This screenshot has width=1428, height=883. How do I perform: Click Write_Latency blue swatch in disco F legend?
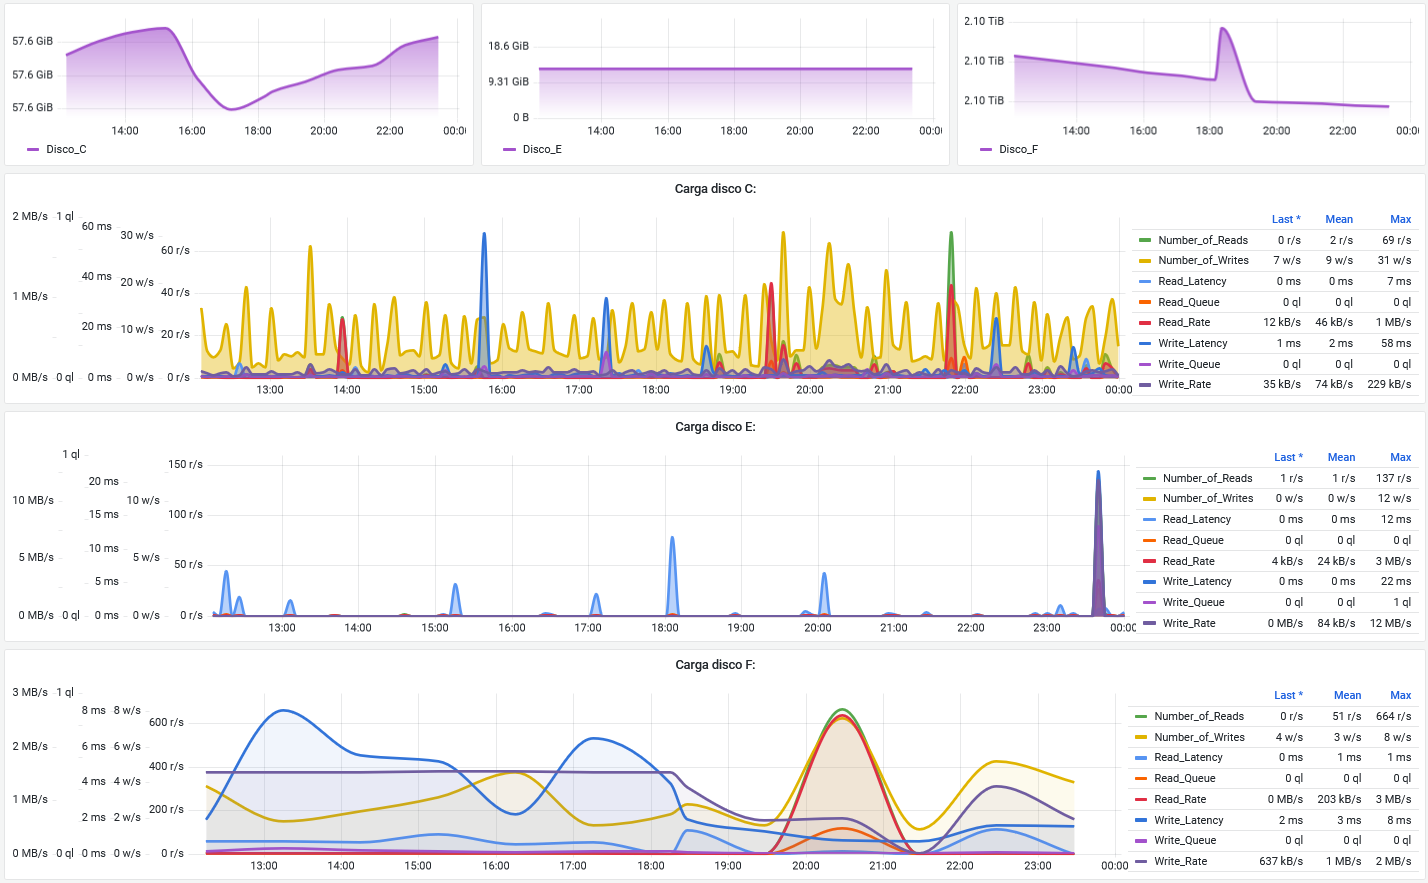[x=1141, y=820]
